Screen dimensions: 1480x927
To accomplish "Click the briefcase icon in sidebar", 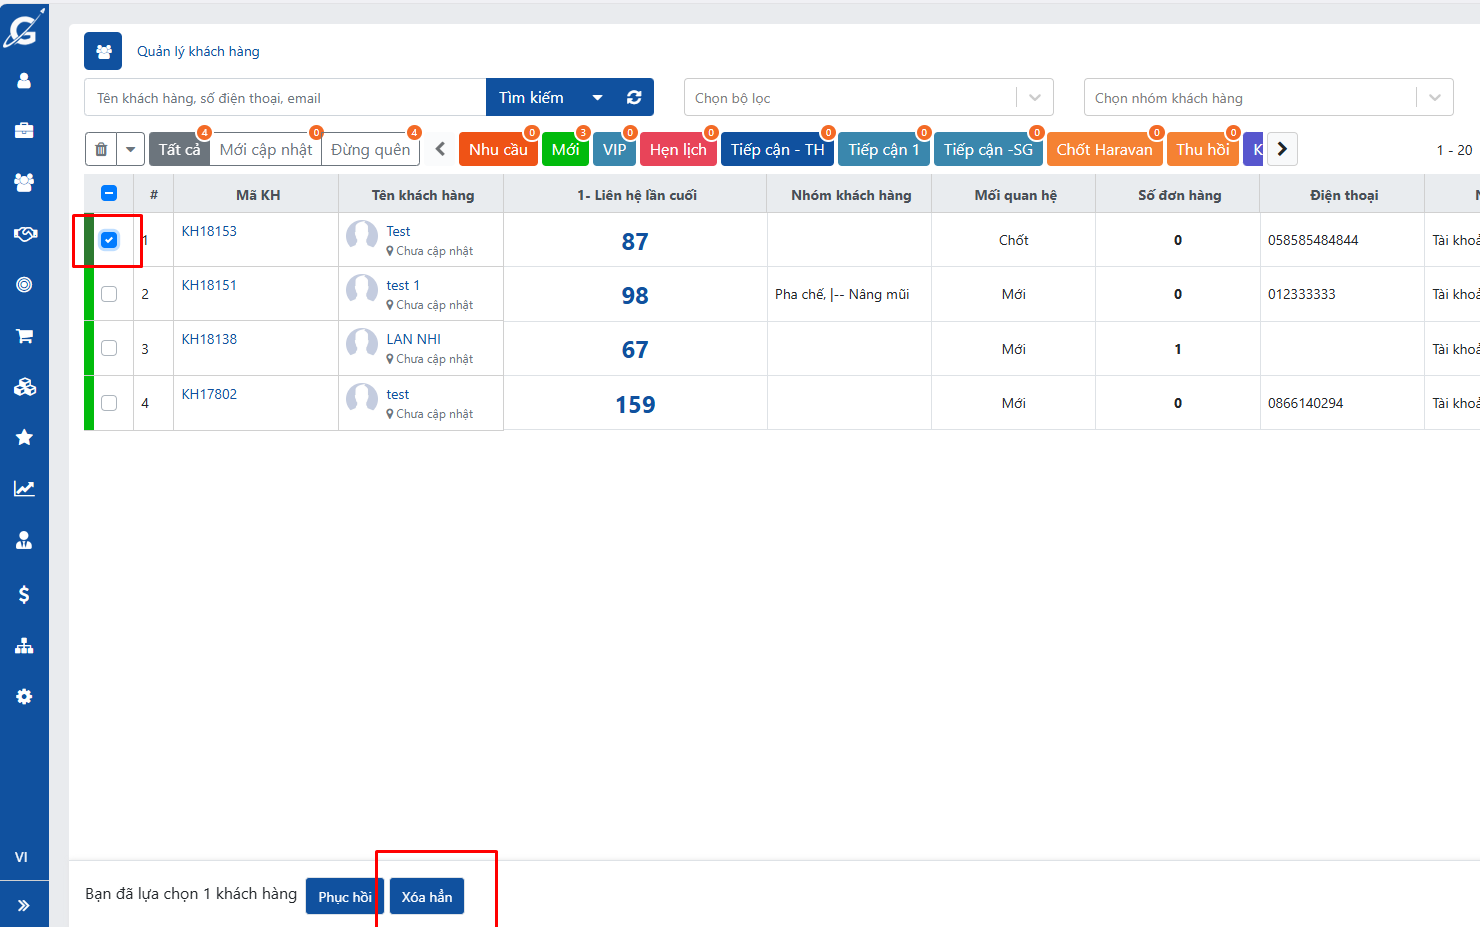I will click(24, 130).
